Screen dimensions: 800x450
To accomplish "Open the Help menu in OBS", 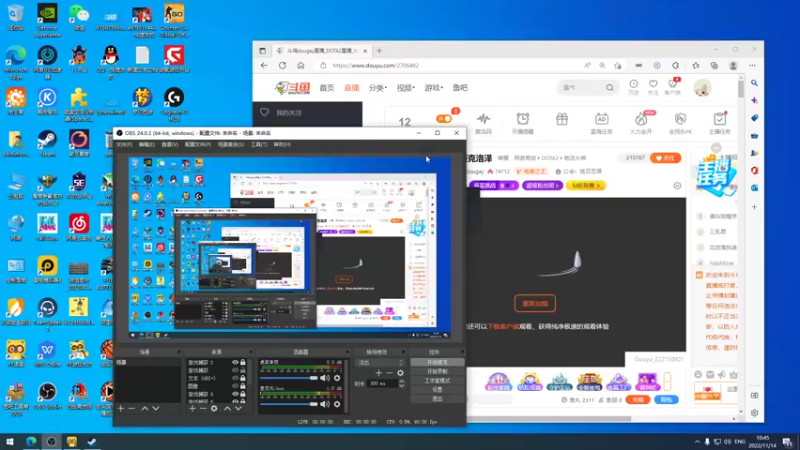I will pyautogui.click(x=282, y=144).
